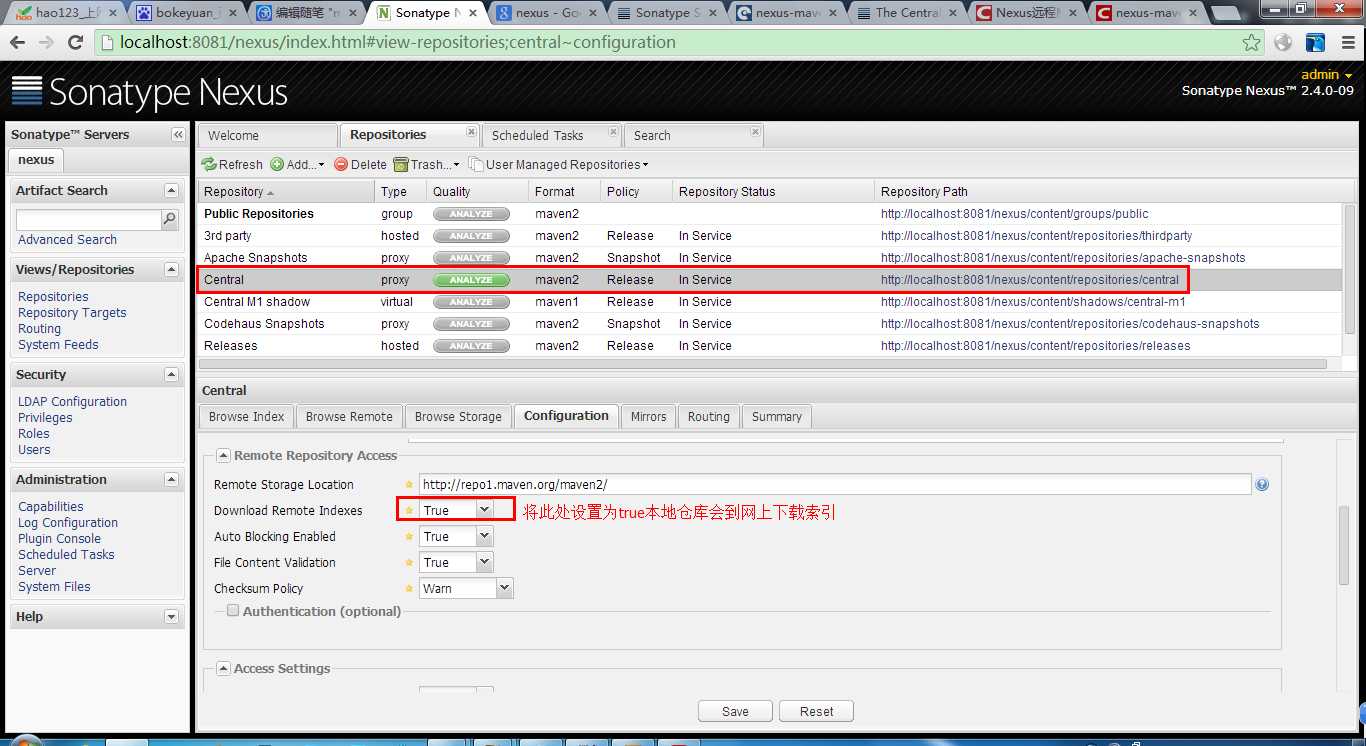Open the Routing configuration tab

point(709,416)
